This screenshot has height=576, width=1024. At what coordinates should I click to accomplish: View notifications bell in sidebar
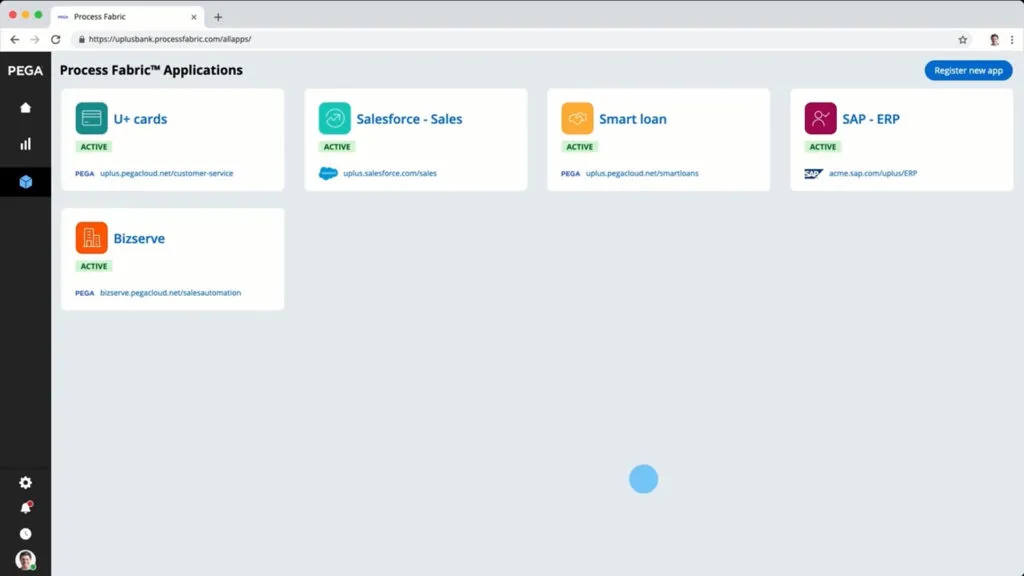(25, 508)
